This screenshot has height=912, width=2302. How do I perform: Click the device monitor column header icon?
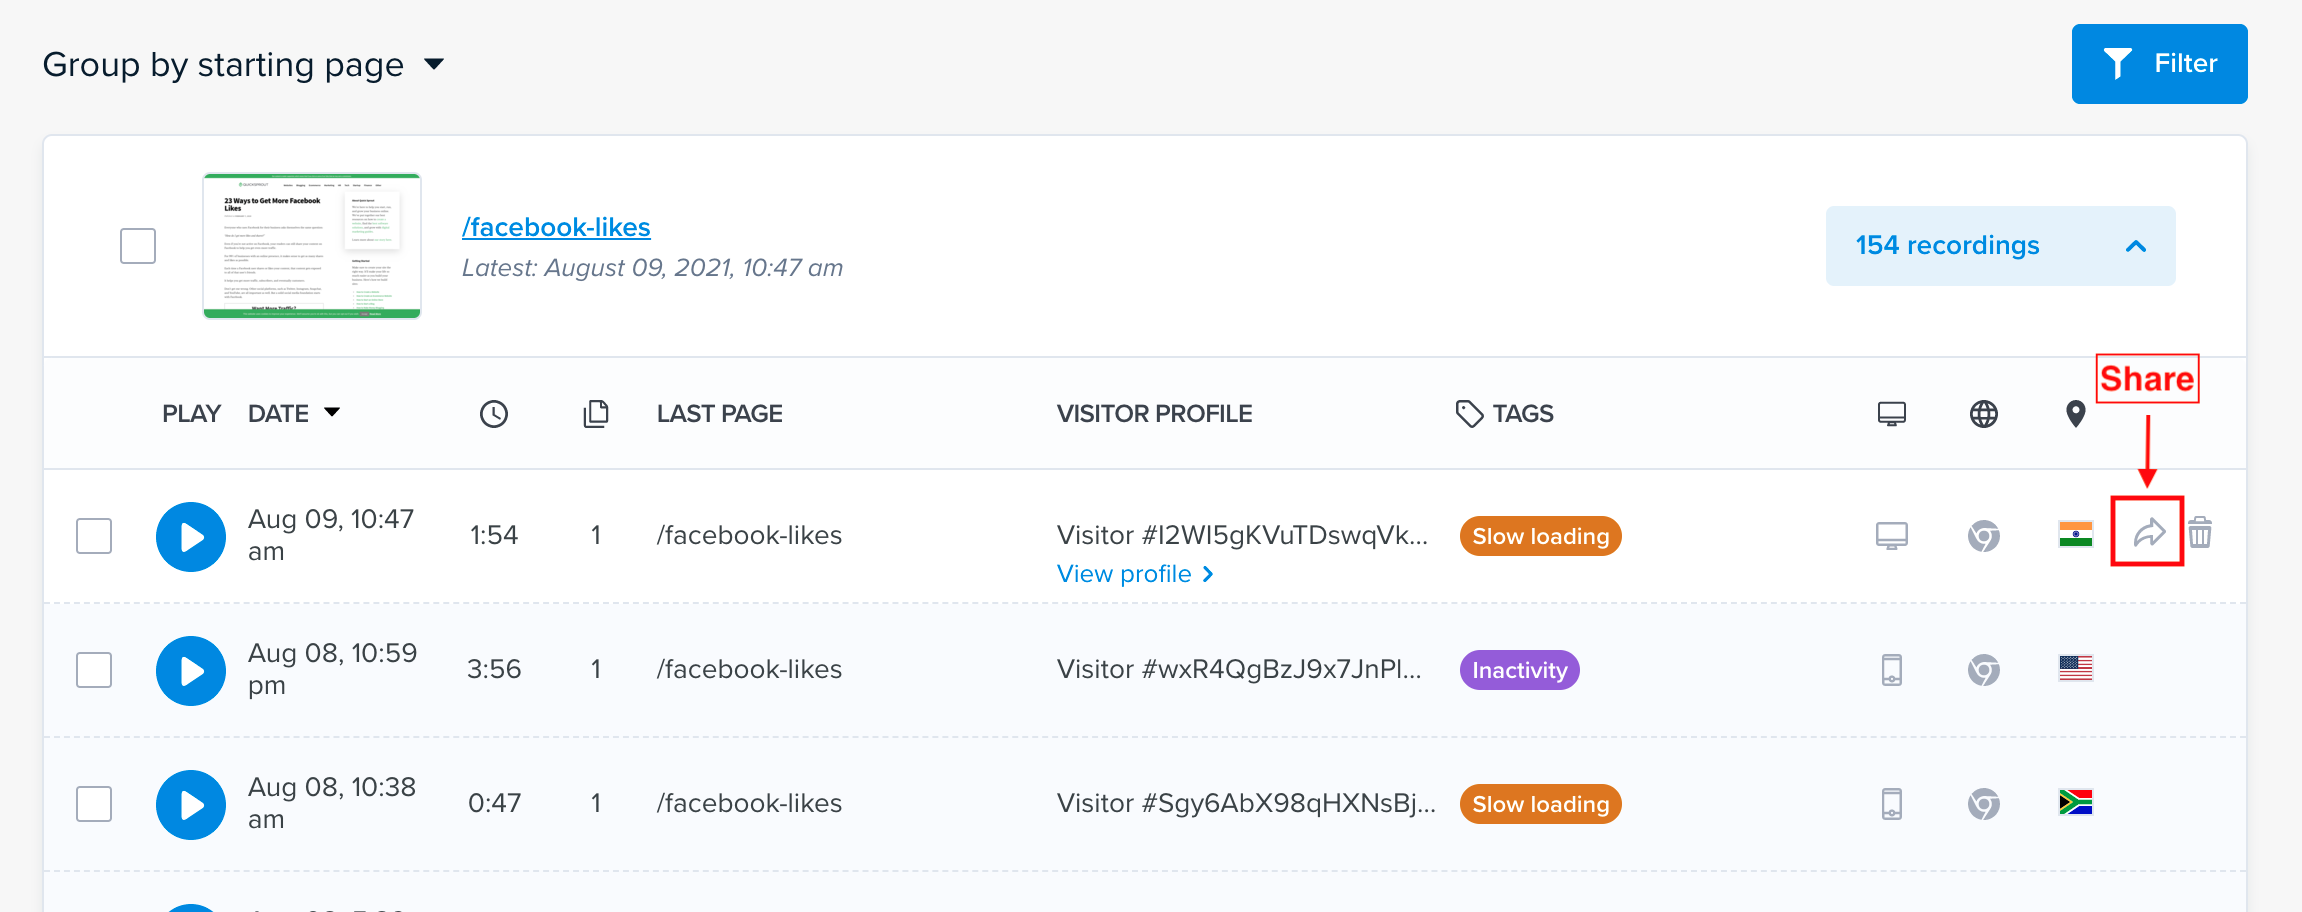pyautogui.click(x=1892, y=414)
